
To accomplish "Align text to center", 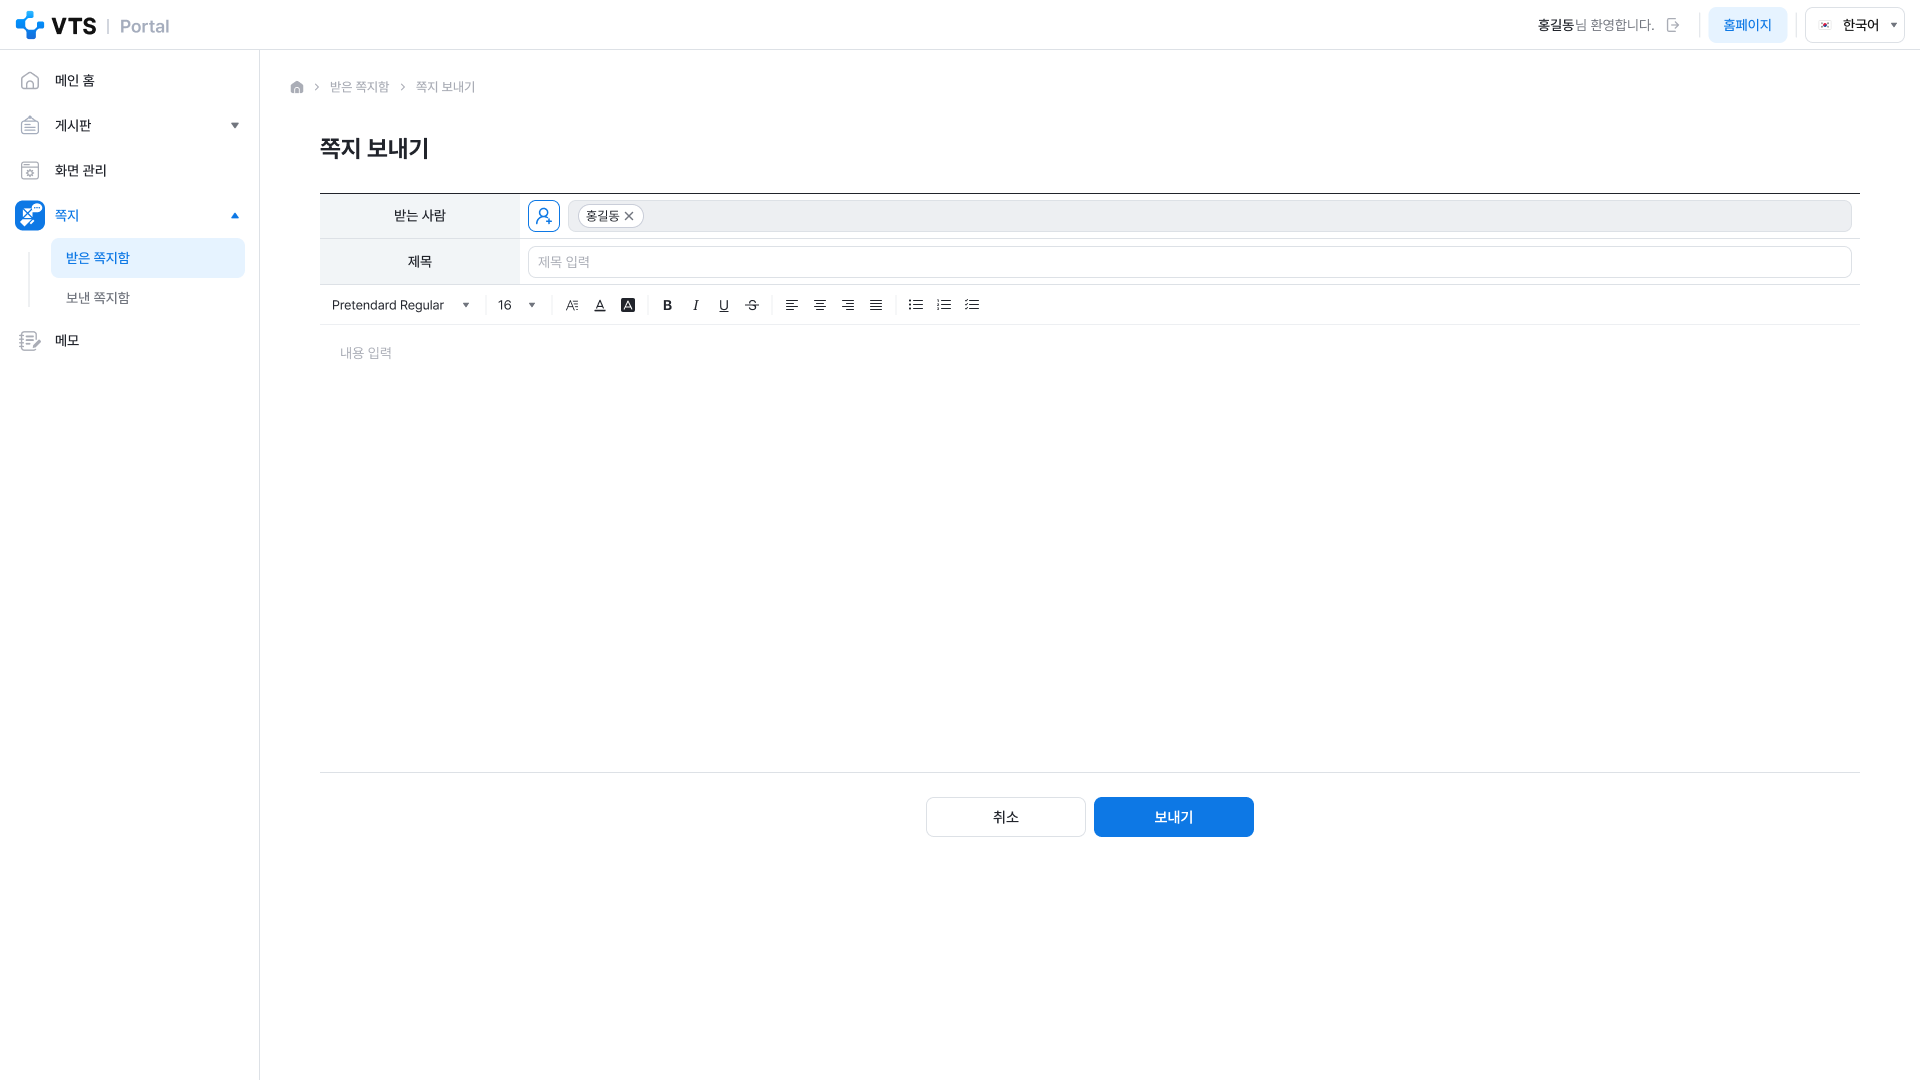I will tap(820, 305).
